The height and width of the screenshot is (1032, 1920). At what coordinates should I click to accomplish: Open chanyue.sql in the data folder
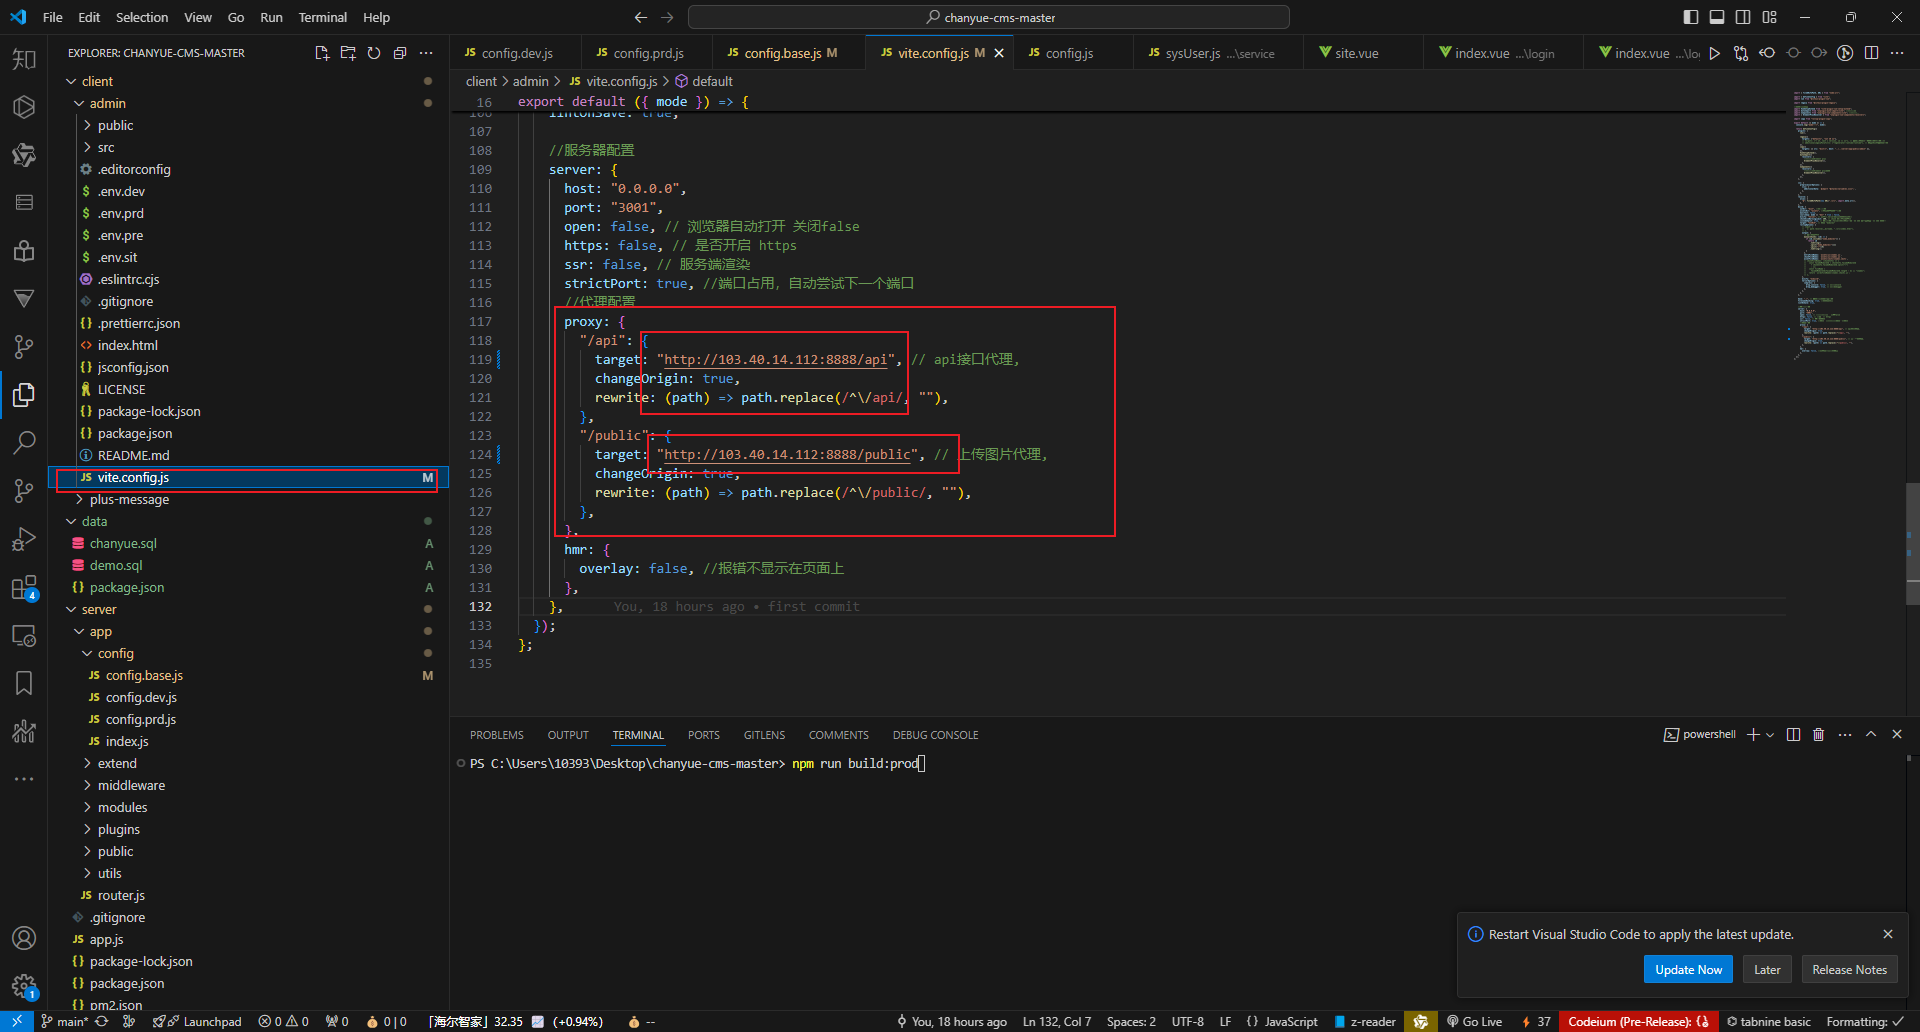123,543
